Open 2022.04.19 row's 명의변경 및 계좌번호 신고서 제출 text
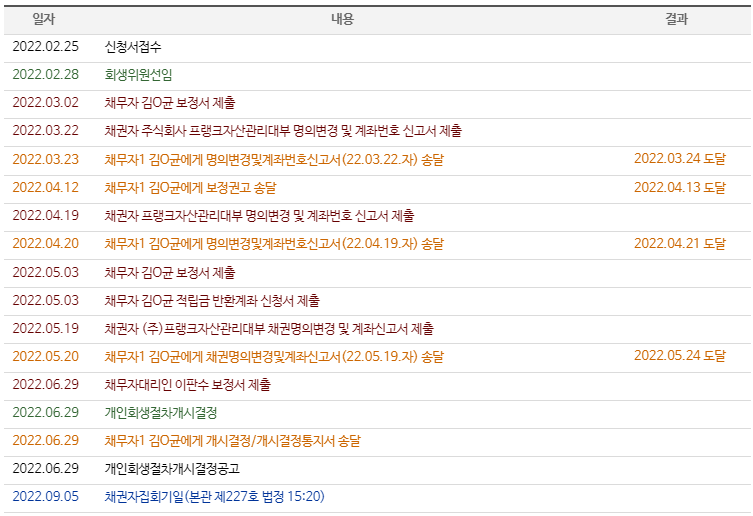This screenshot has height=516, width=753. [329, 216]
